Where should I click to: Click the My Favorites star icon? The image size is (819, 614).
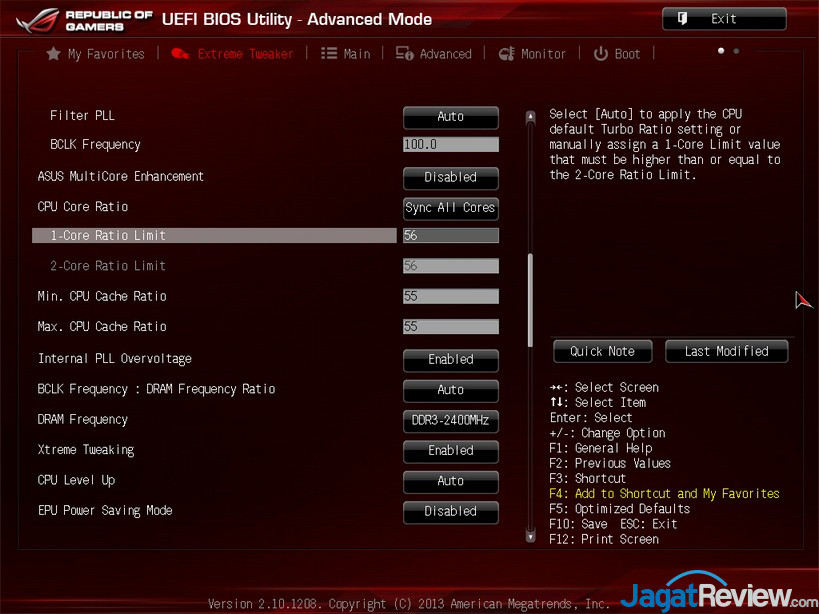53,53
